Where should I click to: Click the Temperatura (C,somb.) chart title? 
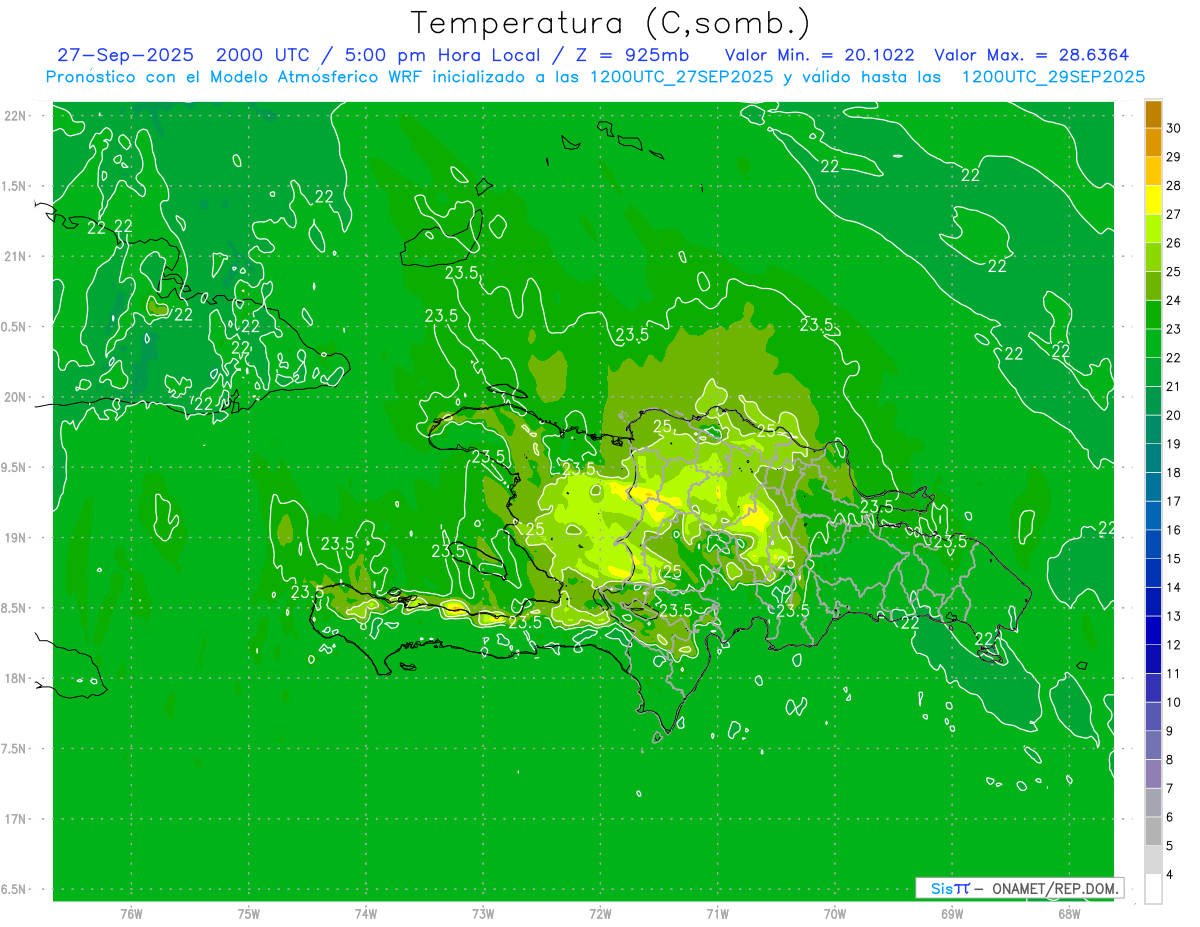click(610, 22)
